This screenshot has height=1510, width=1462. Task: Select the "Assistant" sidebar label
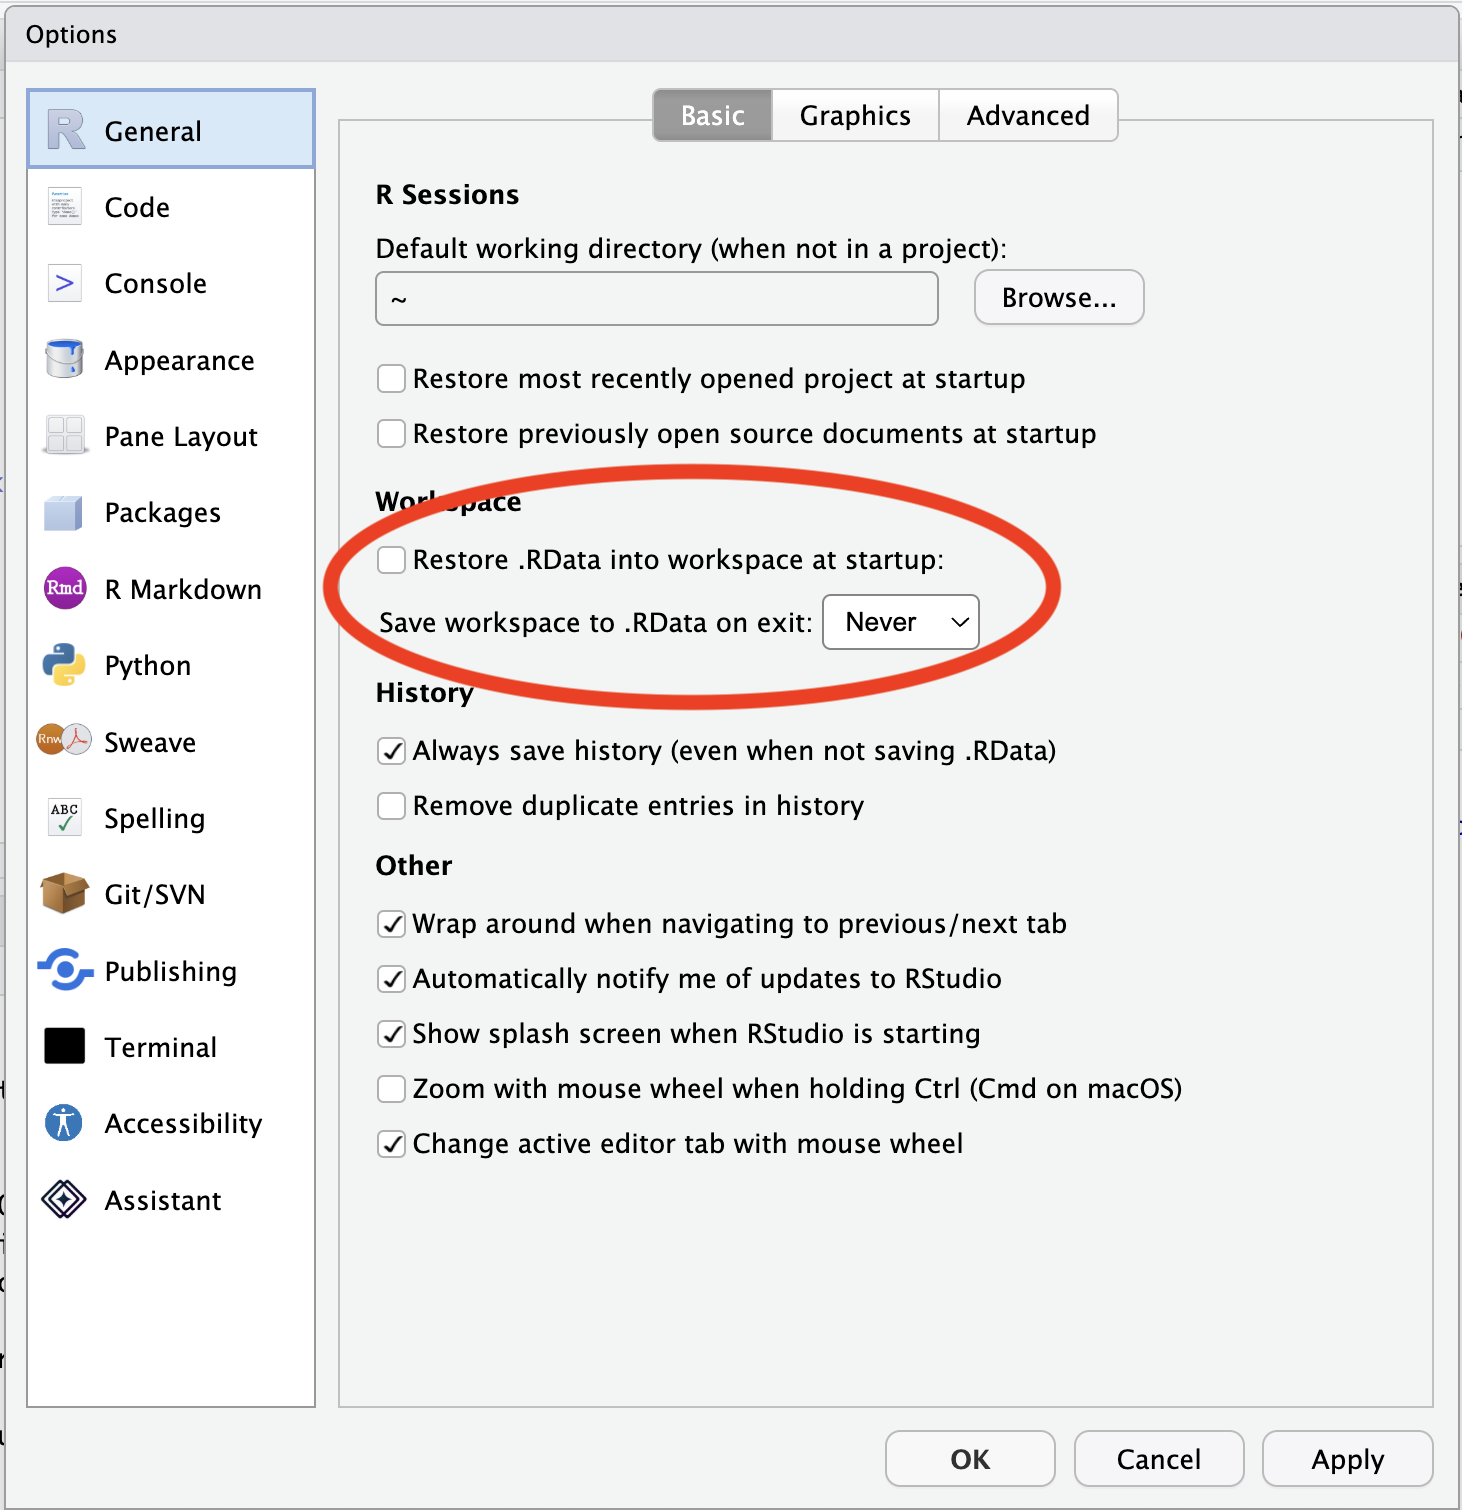[163, 1200]
